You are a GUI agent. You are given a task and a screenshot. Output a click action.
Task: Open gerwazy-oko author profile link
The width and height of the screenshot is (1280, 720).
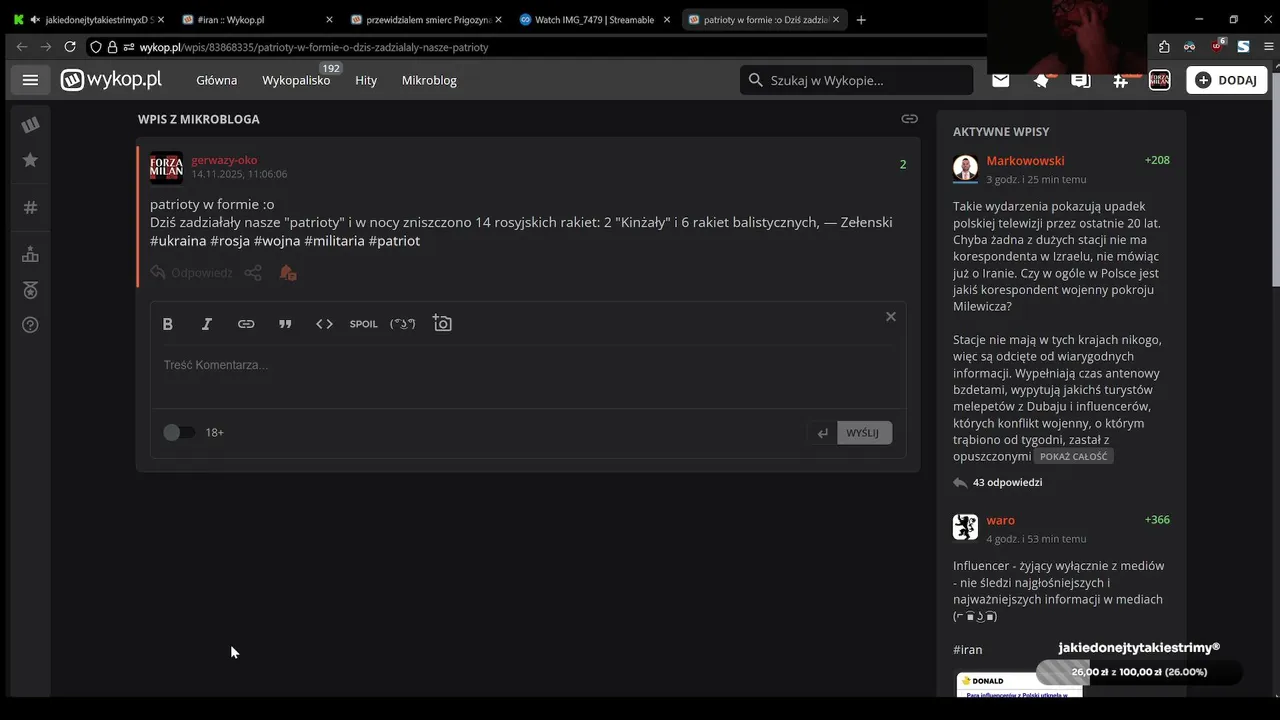click(224, 160)
